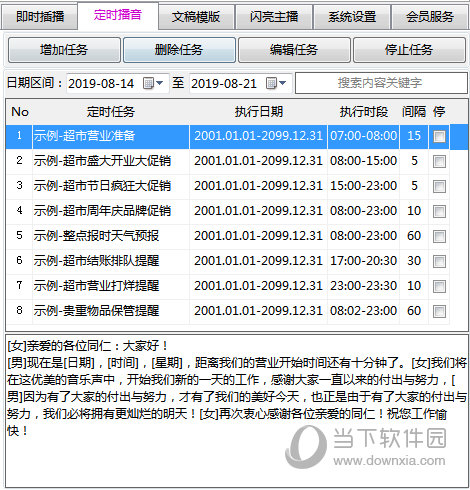The image size is (470, 490).
Task: Toggle stop checkbox for 示例-贵重物品保管提醒
Action: click(x=439, y=311)
